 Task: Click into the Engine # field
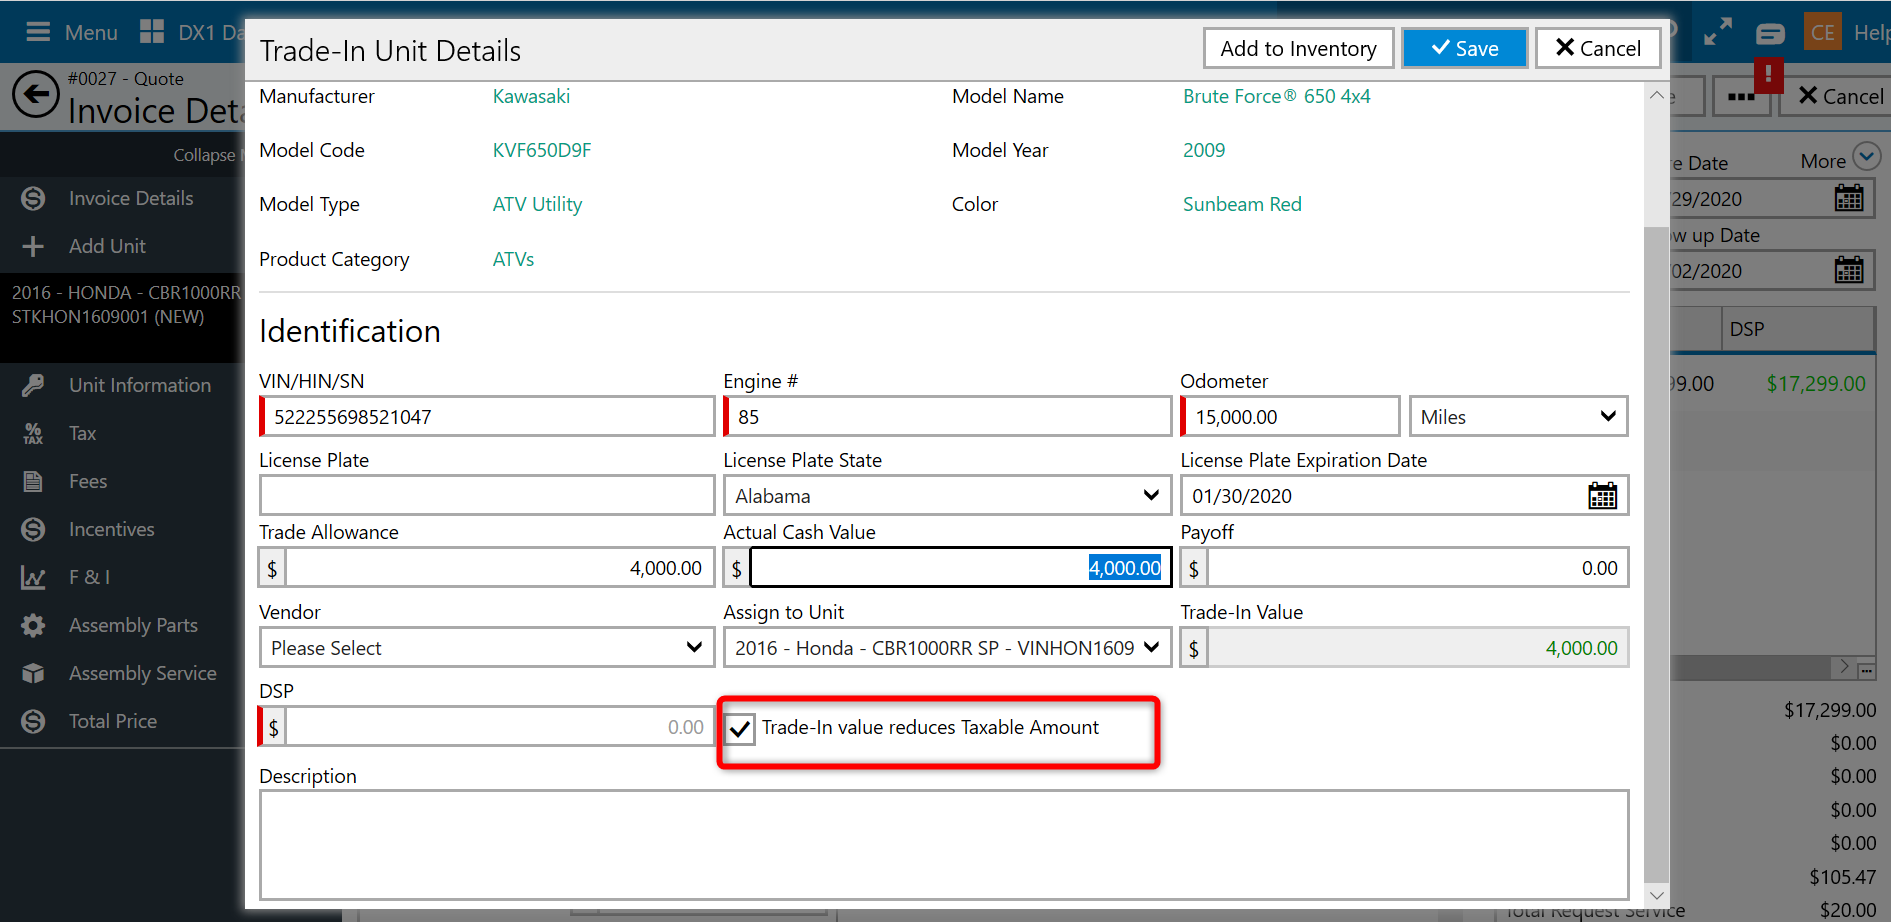tap(947, 417)
